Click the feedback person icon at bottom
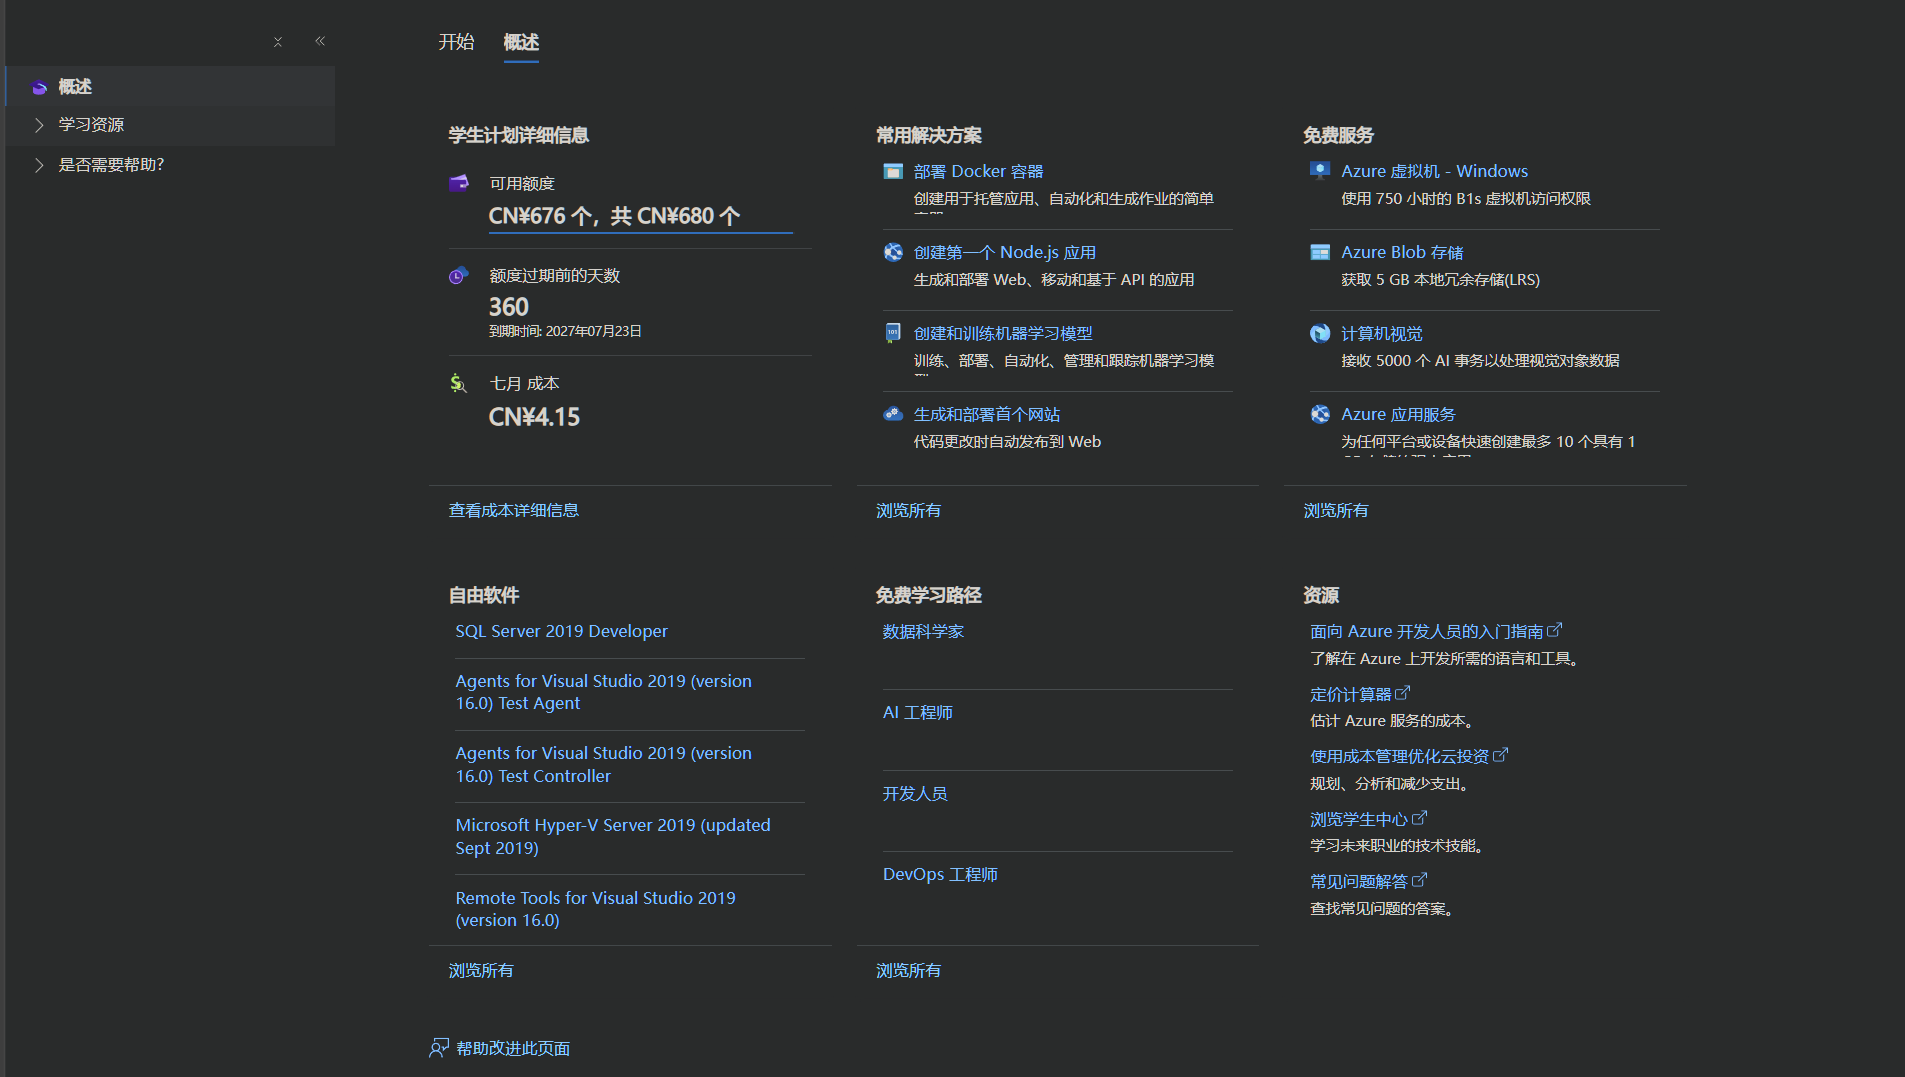 (439, 1047)
